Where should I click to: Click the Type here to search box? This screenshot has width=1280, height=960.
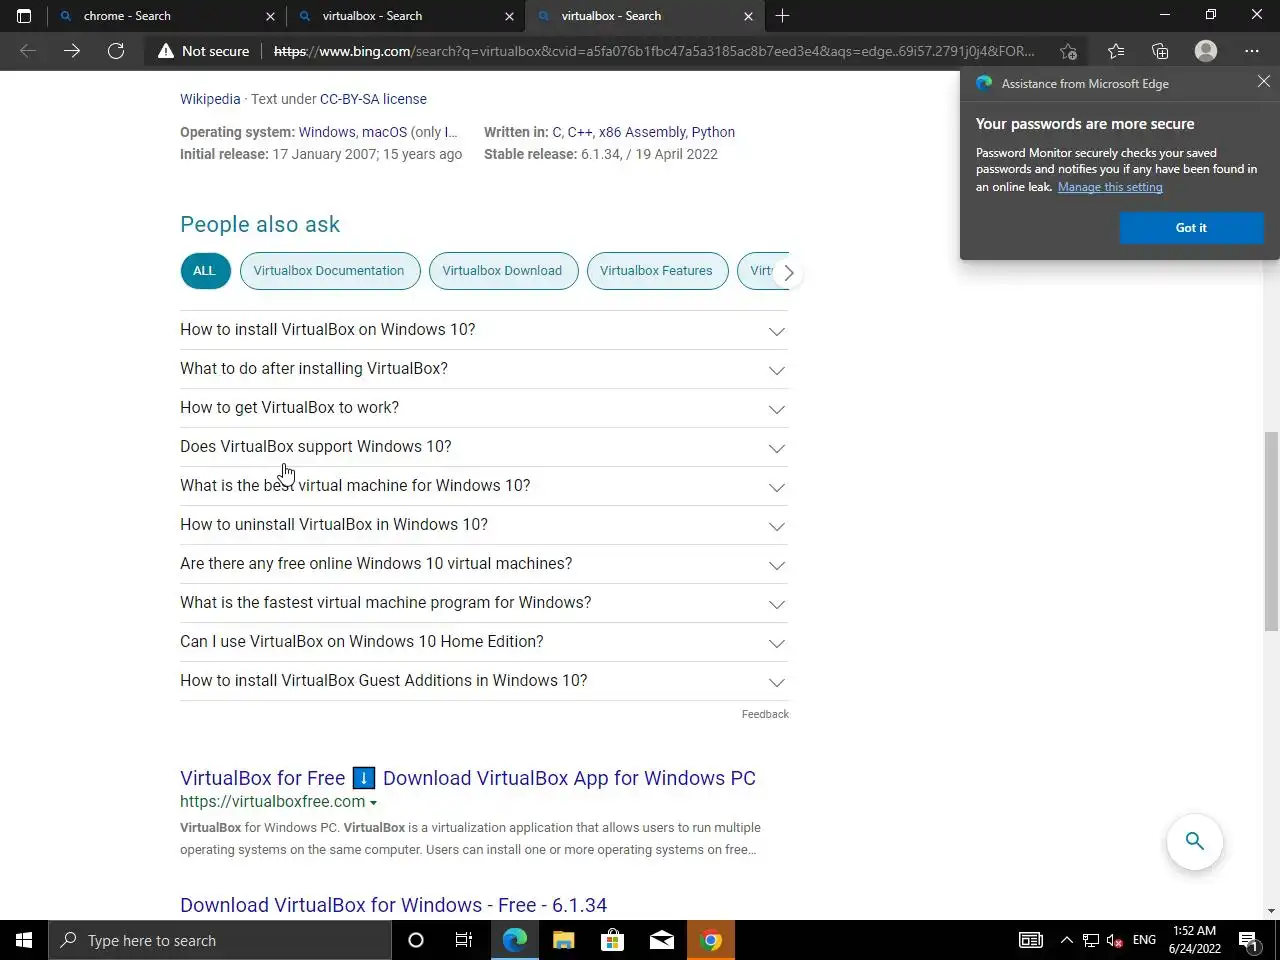220,940
